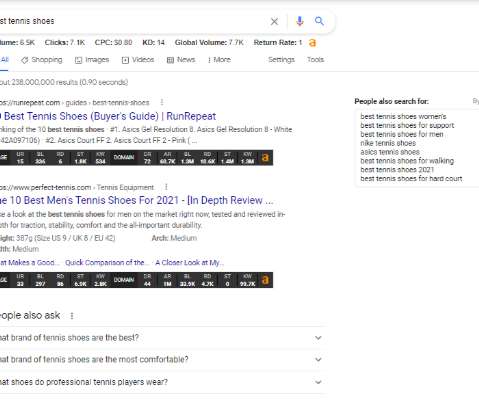Click the Return Rate metric
The width and height of the screenshot is (479, 400).
pyautogui.click(x=278, y=43)
